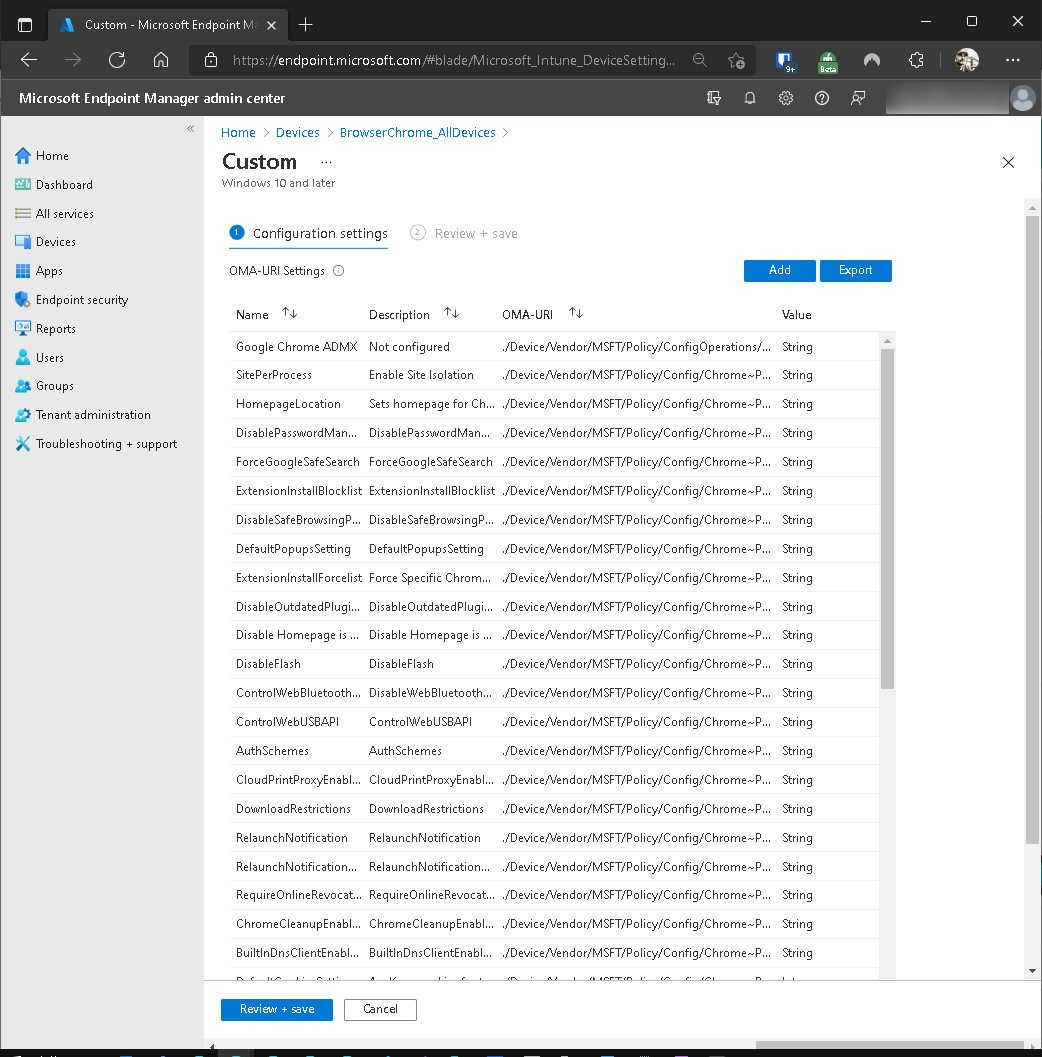Open Users in the sidebar
The width and height of the screenshot is (1042, 1057).
pos(39,358)
